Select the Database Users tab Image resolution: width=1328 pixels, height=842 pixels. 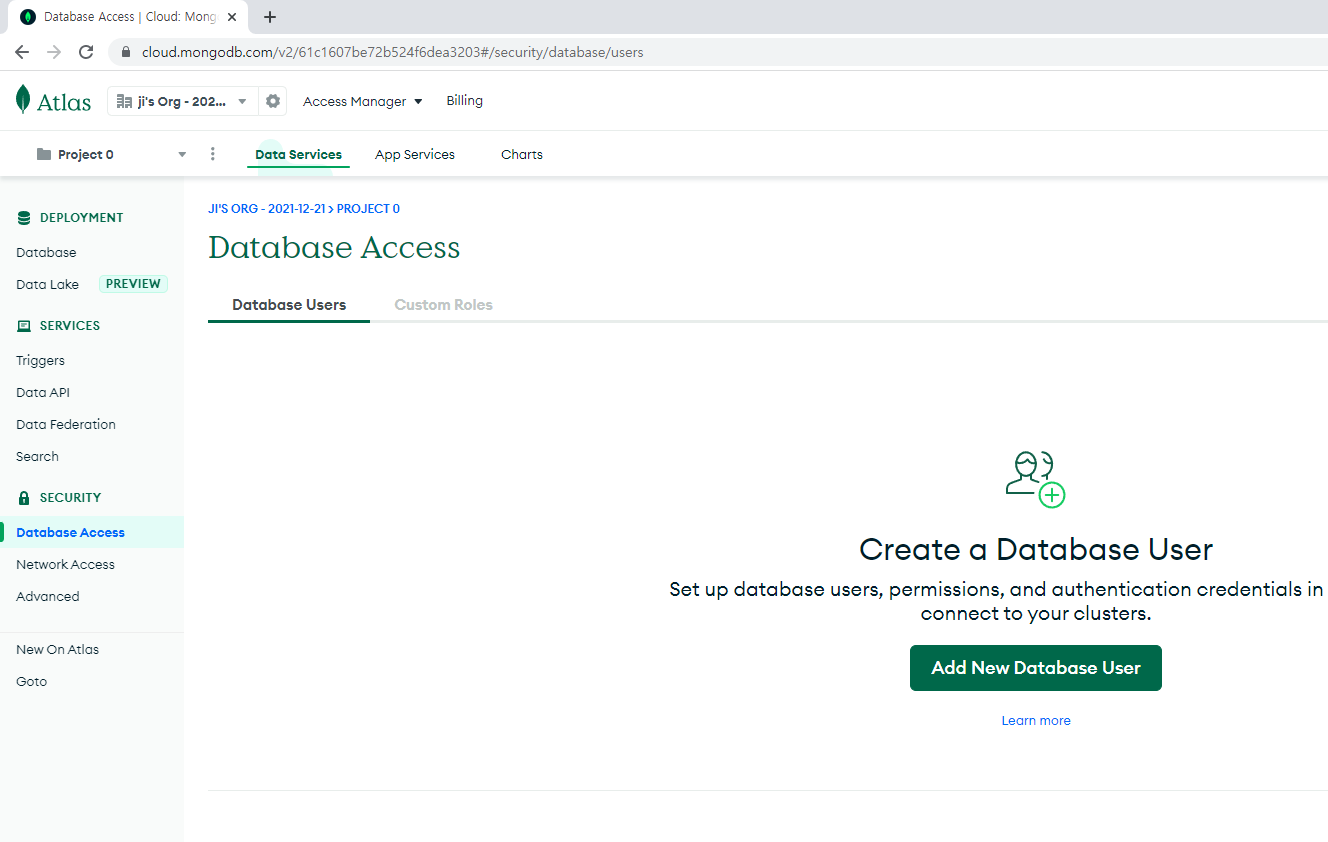(x=289, y=305)
